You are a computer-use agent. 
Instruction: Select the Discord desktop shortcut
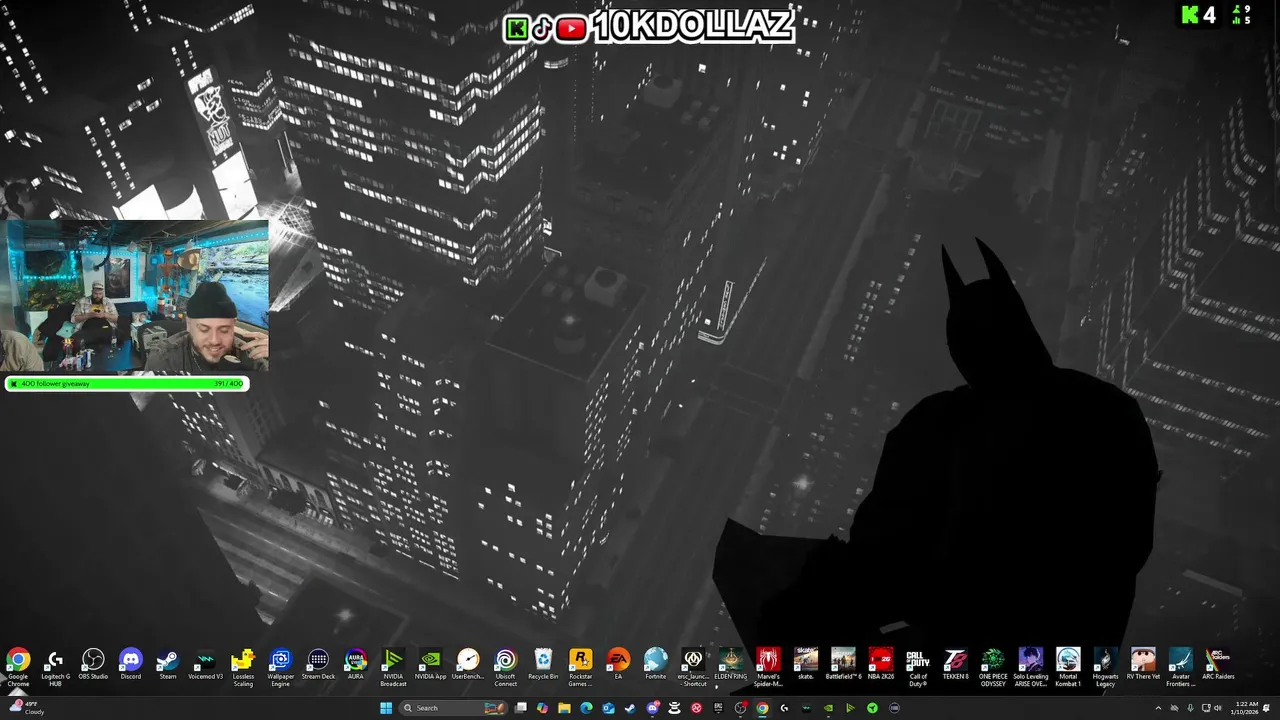[x=130, y=664]
